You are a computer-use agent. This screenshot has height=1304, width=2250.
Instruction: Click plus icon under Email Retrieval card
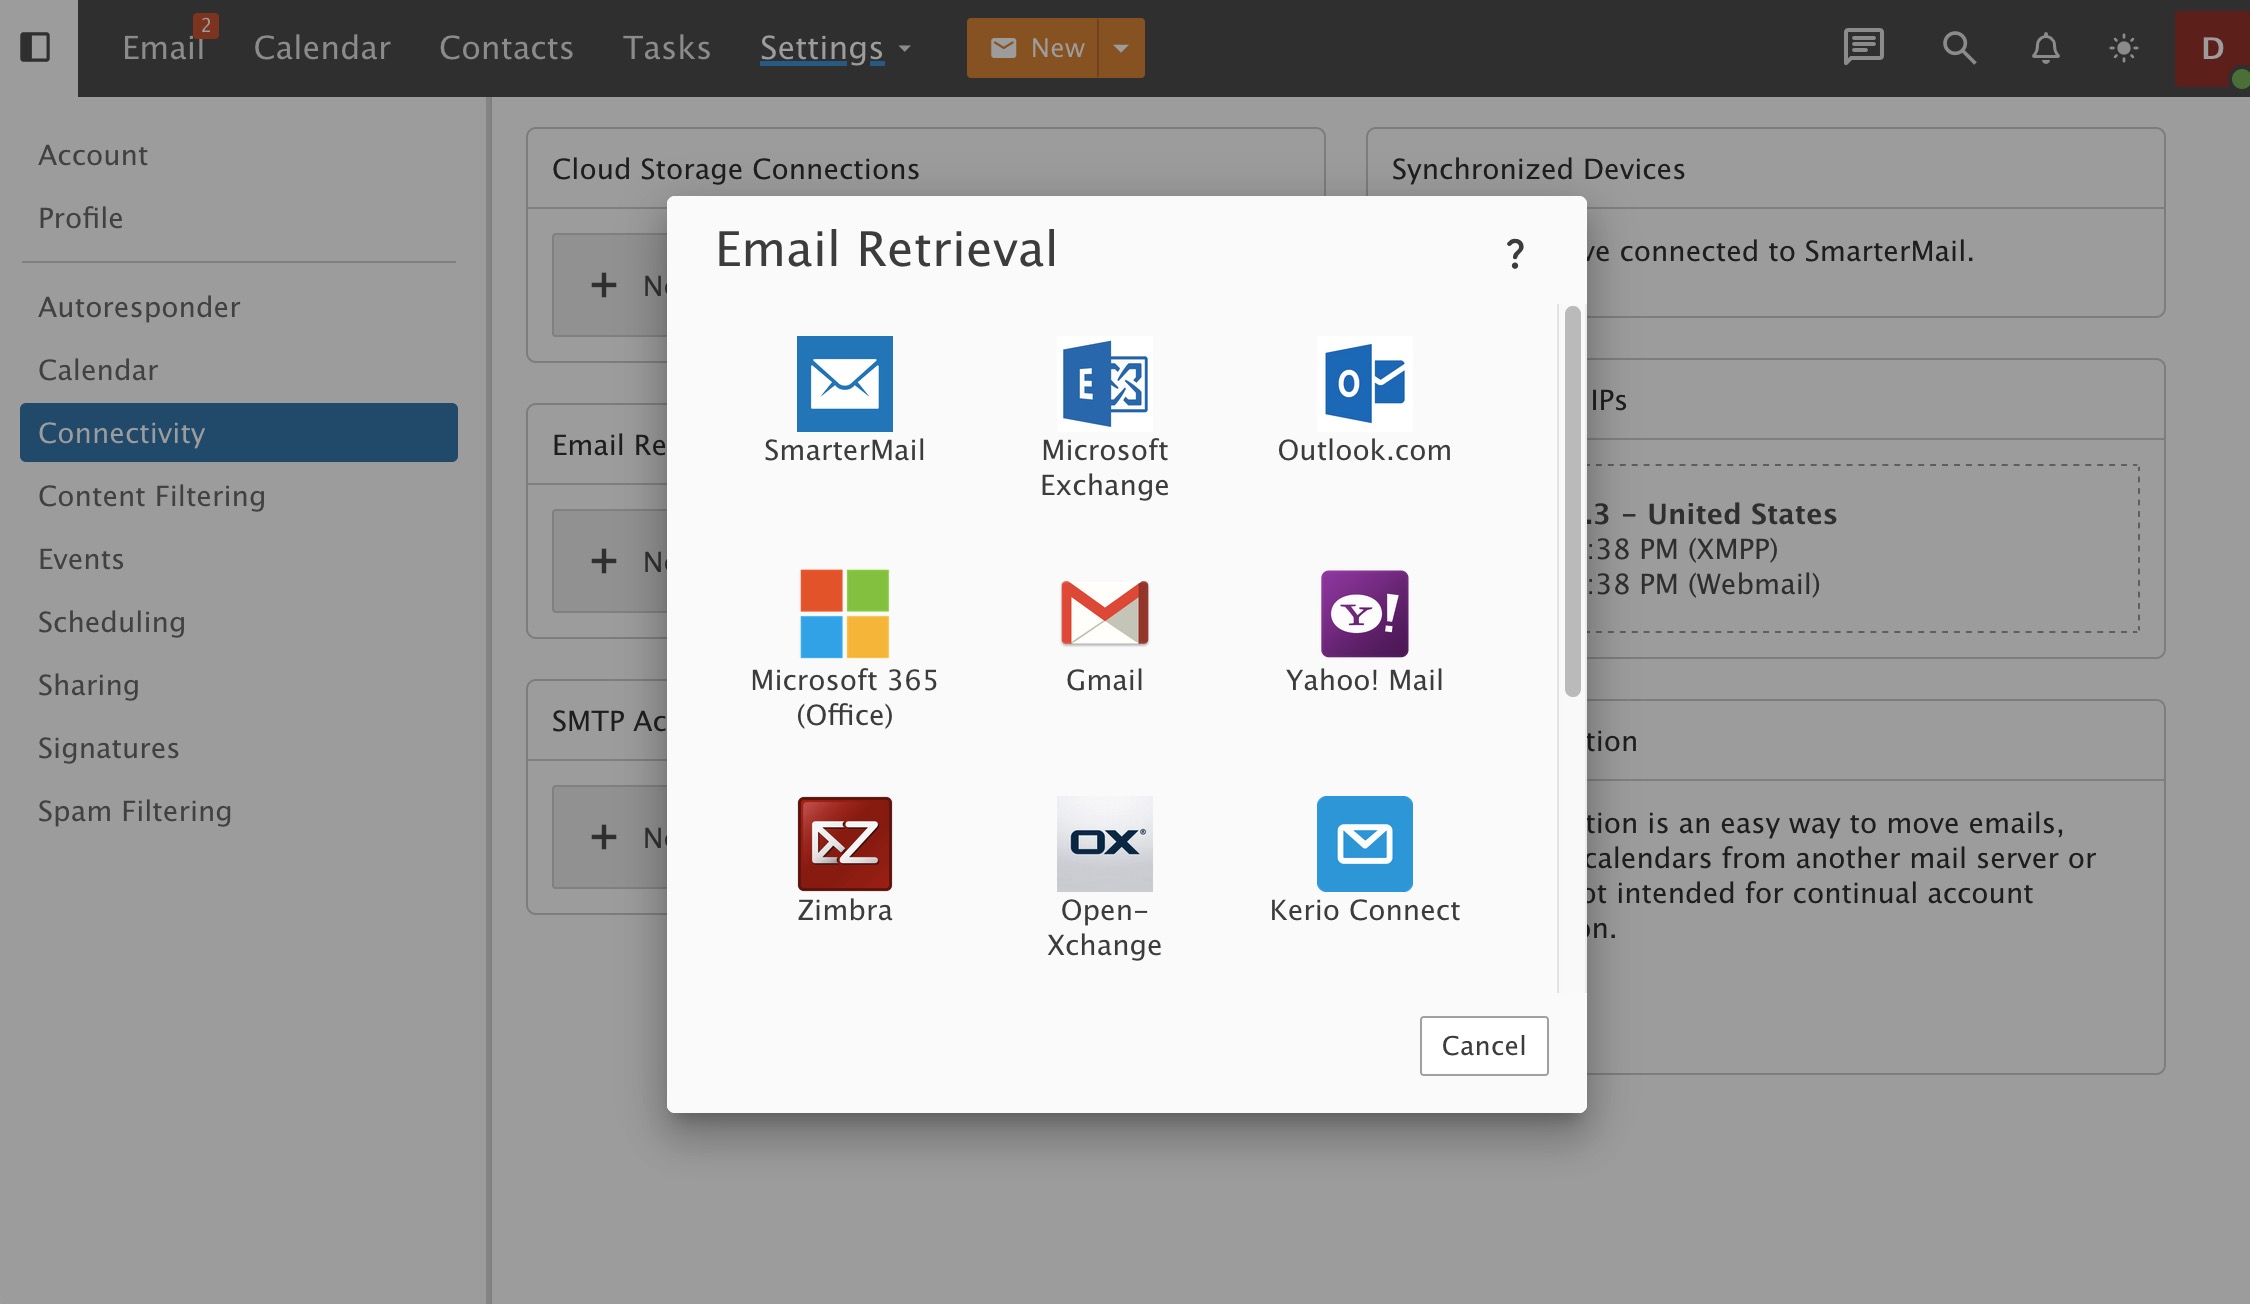point(603,561)
